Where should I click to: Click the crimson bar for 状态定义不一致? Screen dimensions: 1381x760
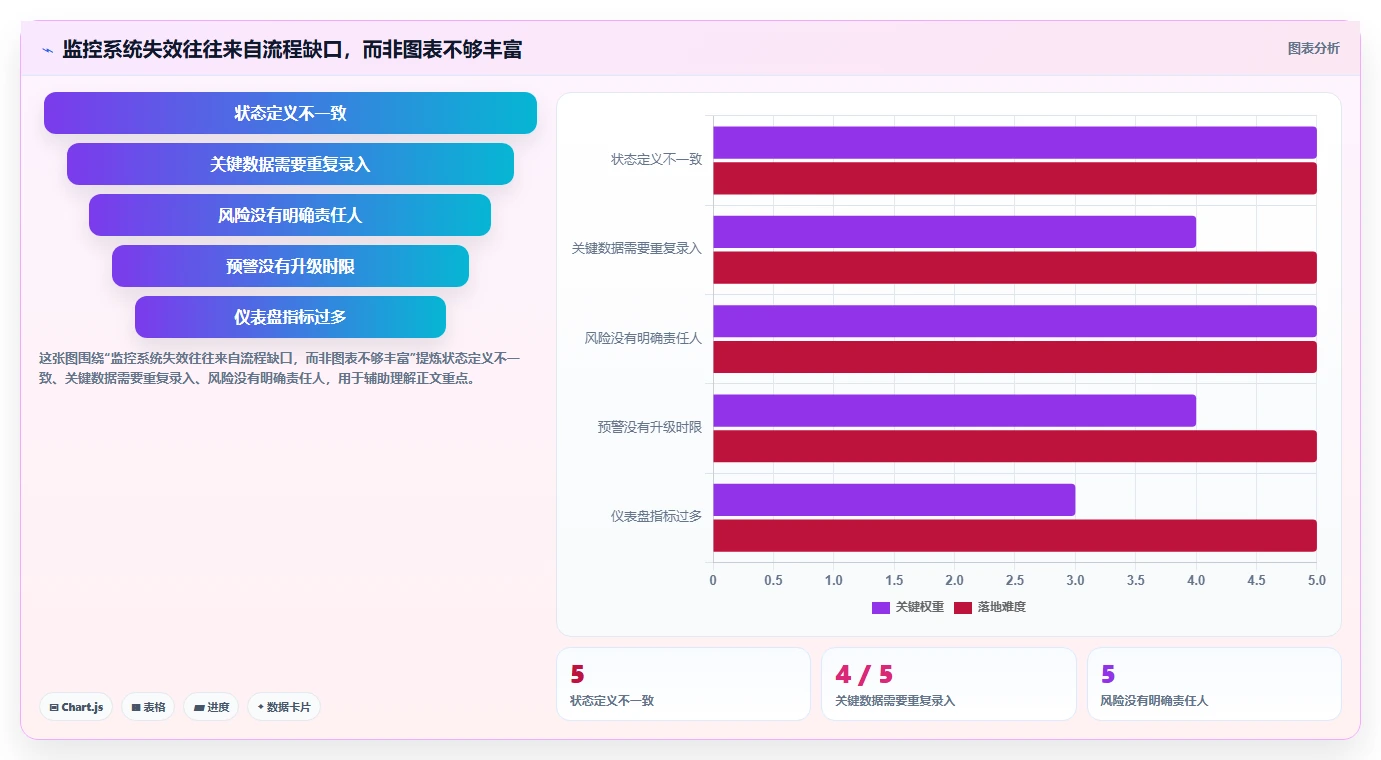[x=1015, y=178]
